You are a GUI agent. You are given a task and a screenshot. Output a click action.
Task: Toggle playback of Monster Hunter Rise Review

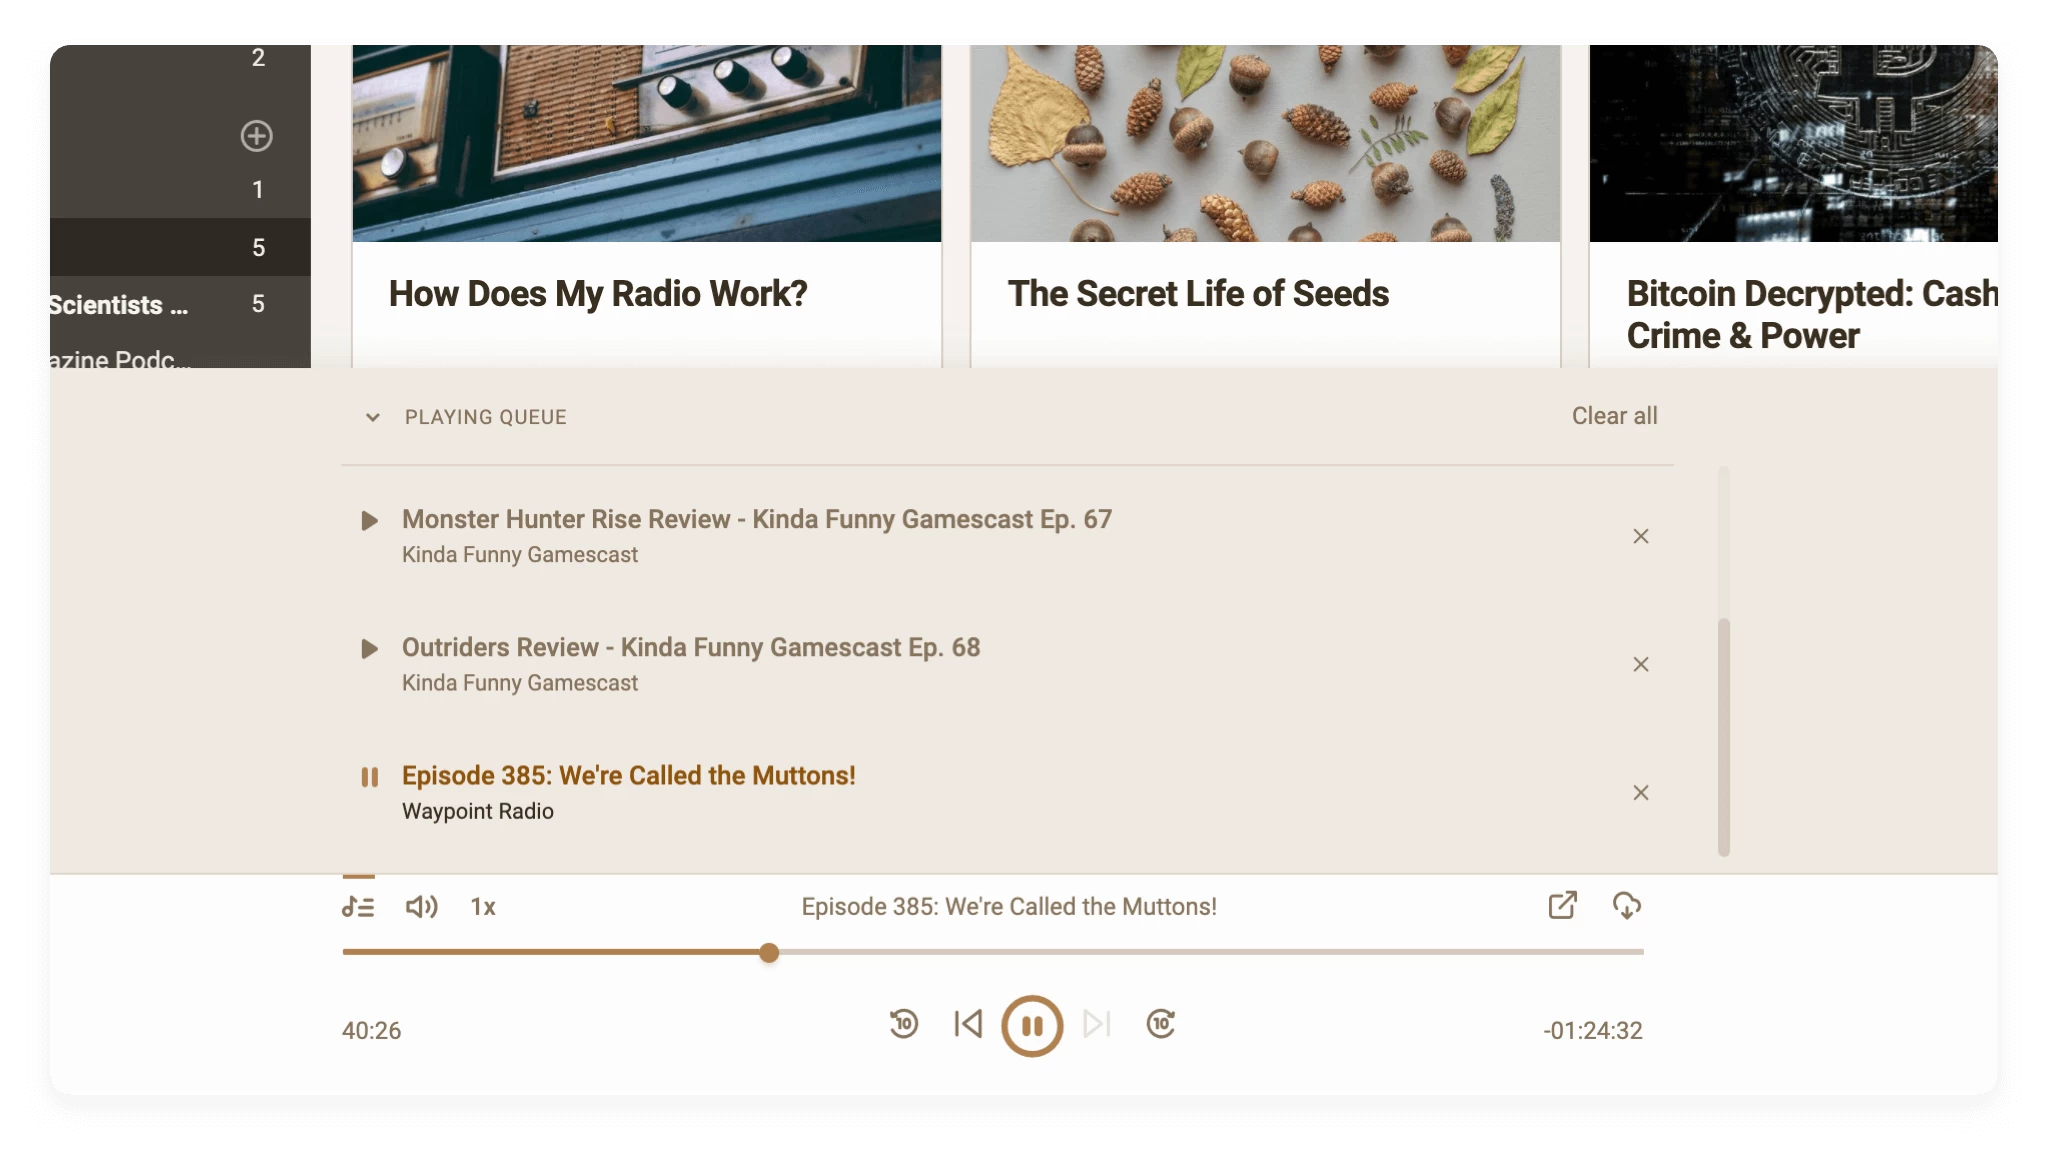click(371, 520)
